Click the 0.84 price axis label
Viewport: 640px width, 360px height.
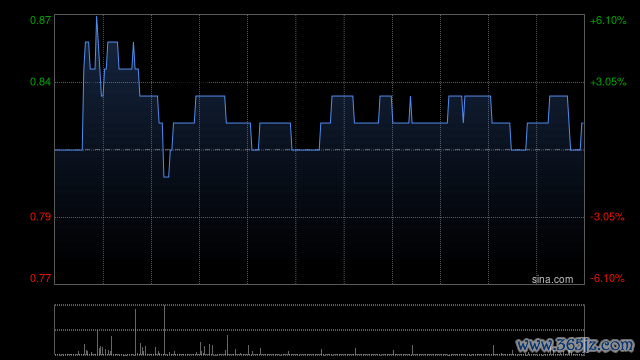(40, 82)
